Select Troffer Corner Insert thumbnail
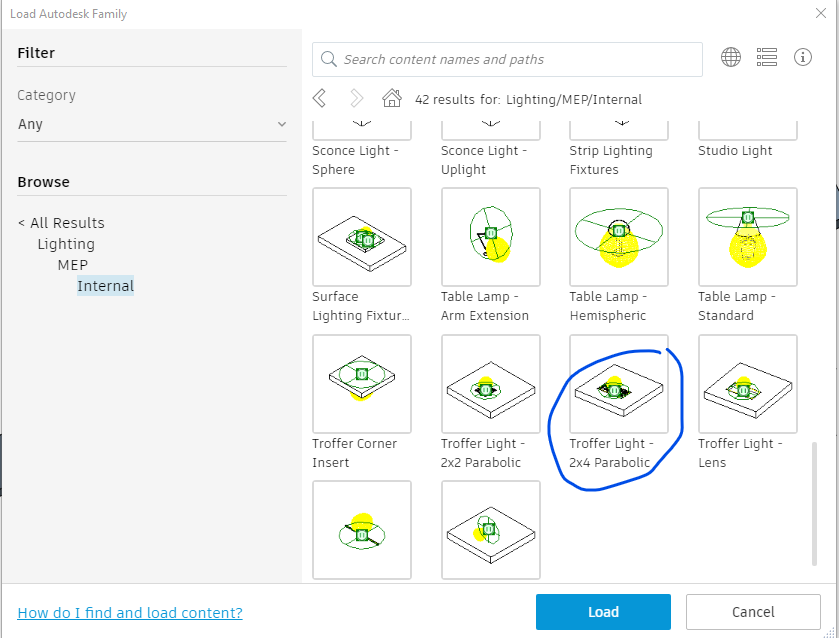This screenshot has width=839, height=638. (x=362, y=384)
